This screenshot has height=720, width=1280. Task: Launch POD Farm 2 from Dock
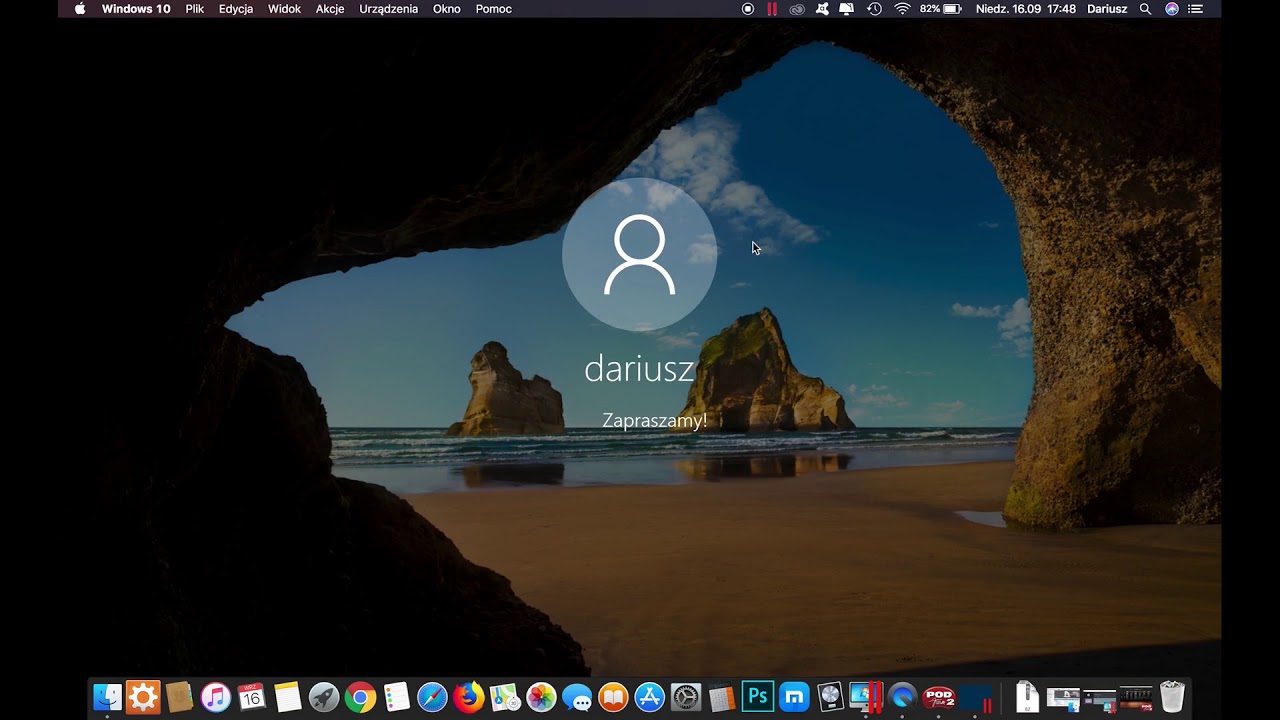click(x=939, y=697)
